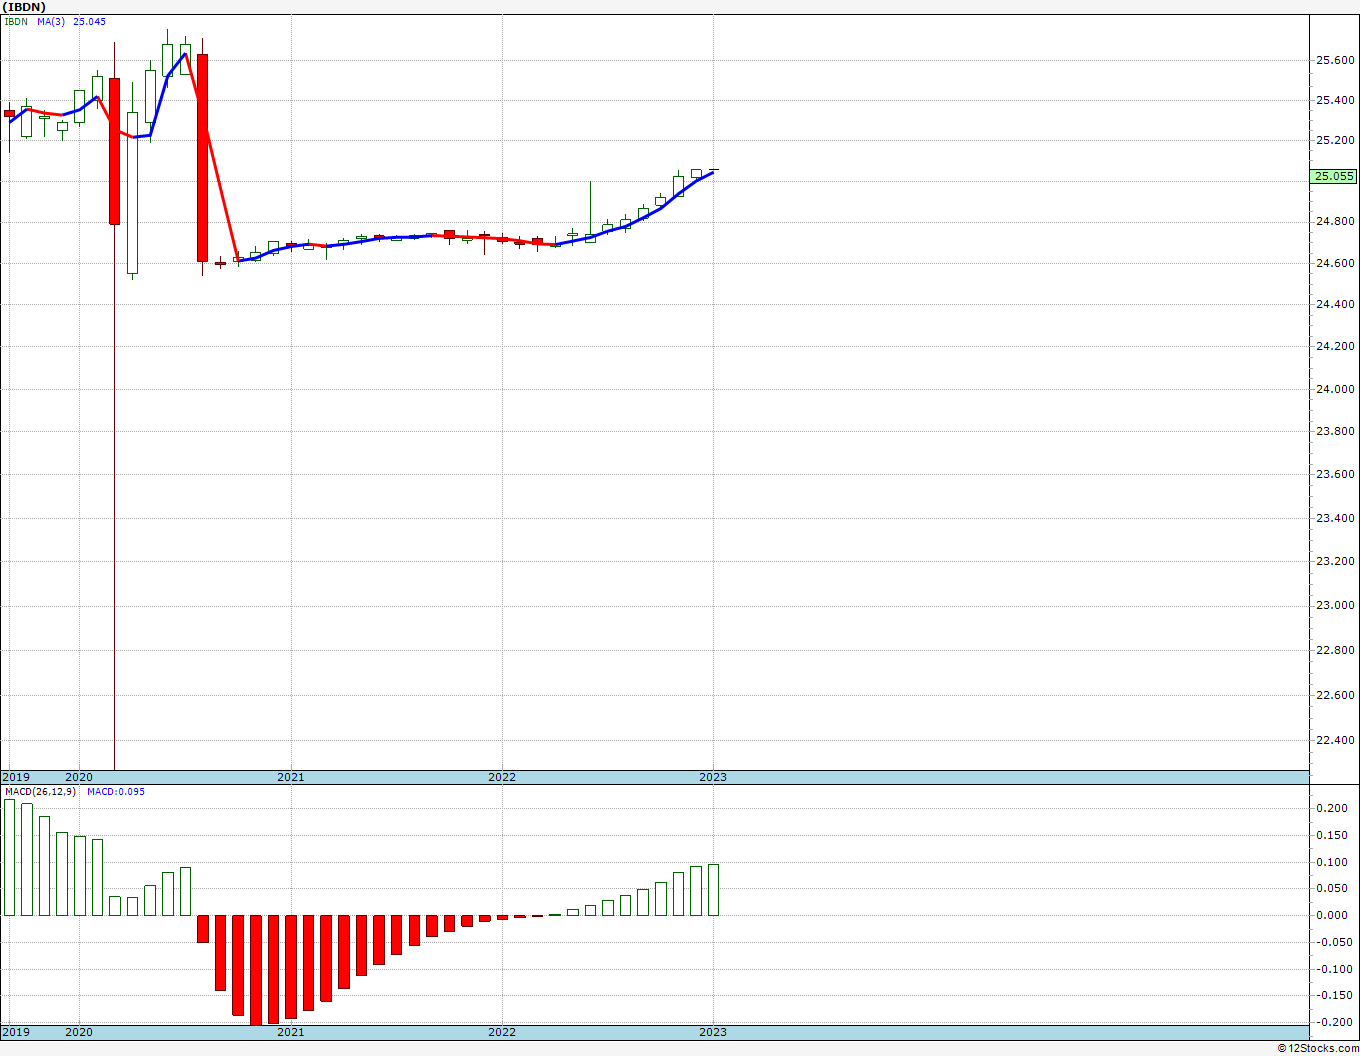Screen dimensions: 1360x1056
Task: Click the "23.400" price axis label
Action: [1335, 518]
